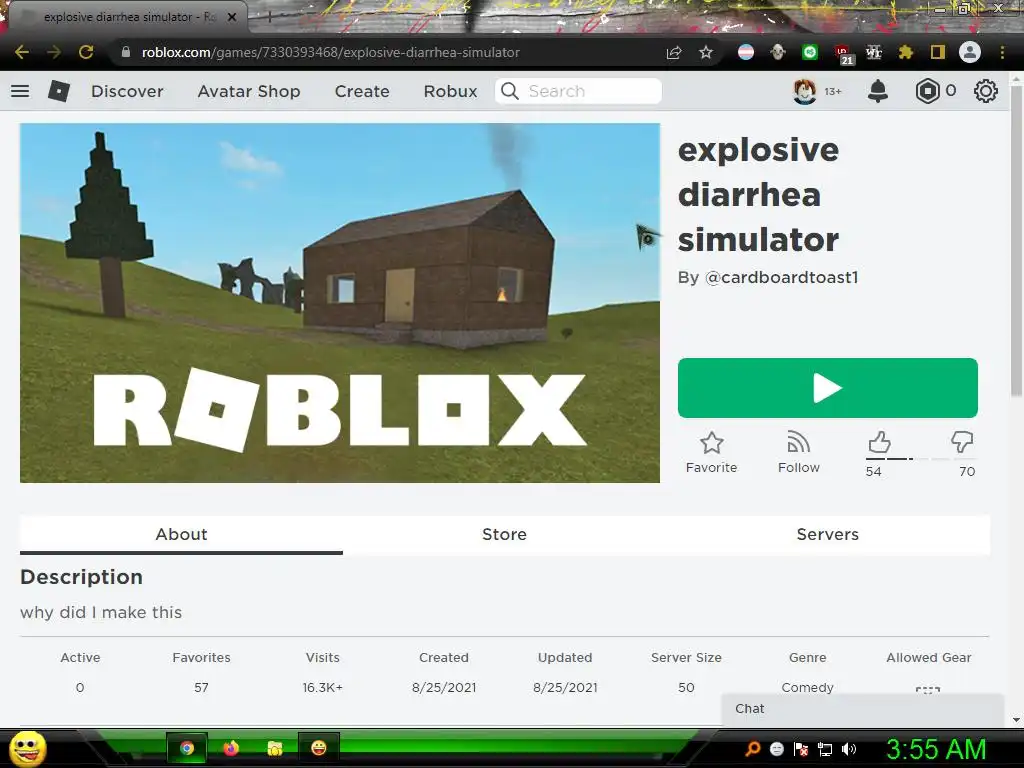1024x768 pixels.
Task: Bookmark this page with the star icon
Action: click(706, 52)
